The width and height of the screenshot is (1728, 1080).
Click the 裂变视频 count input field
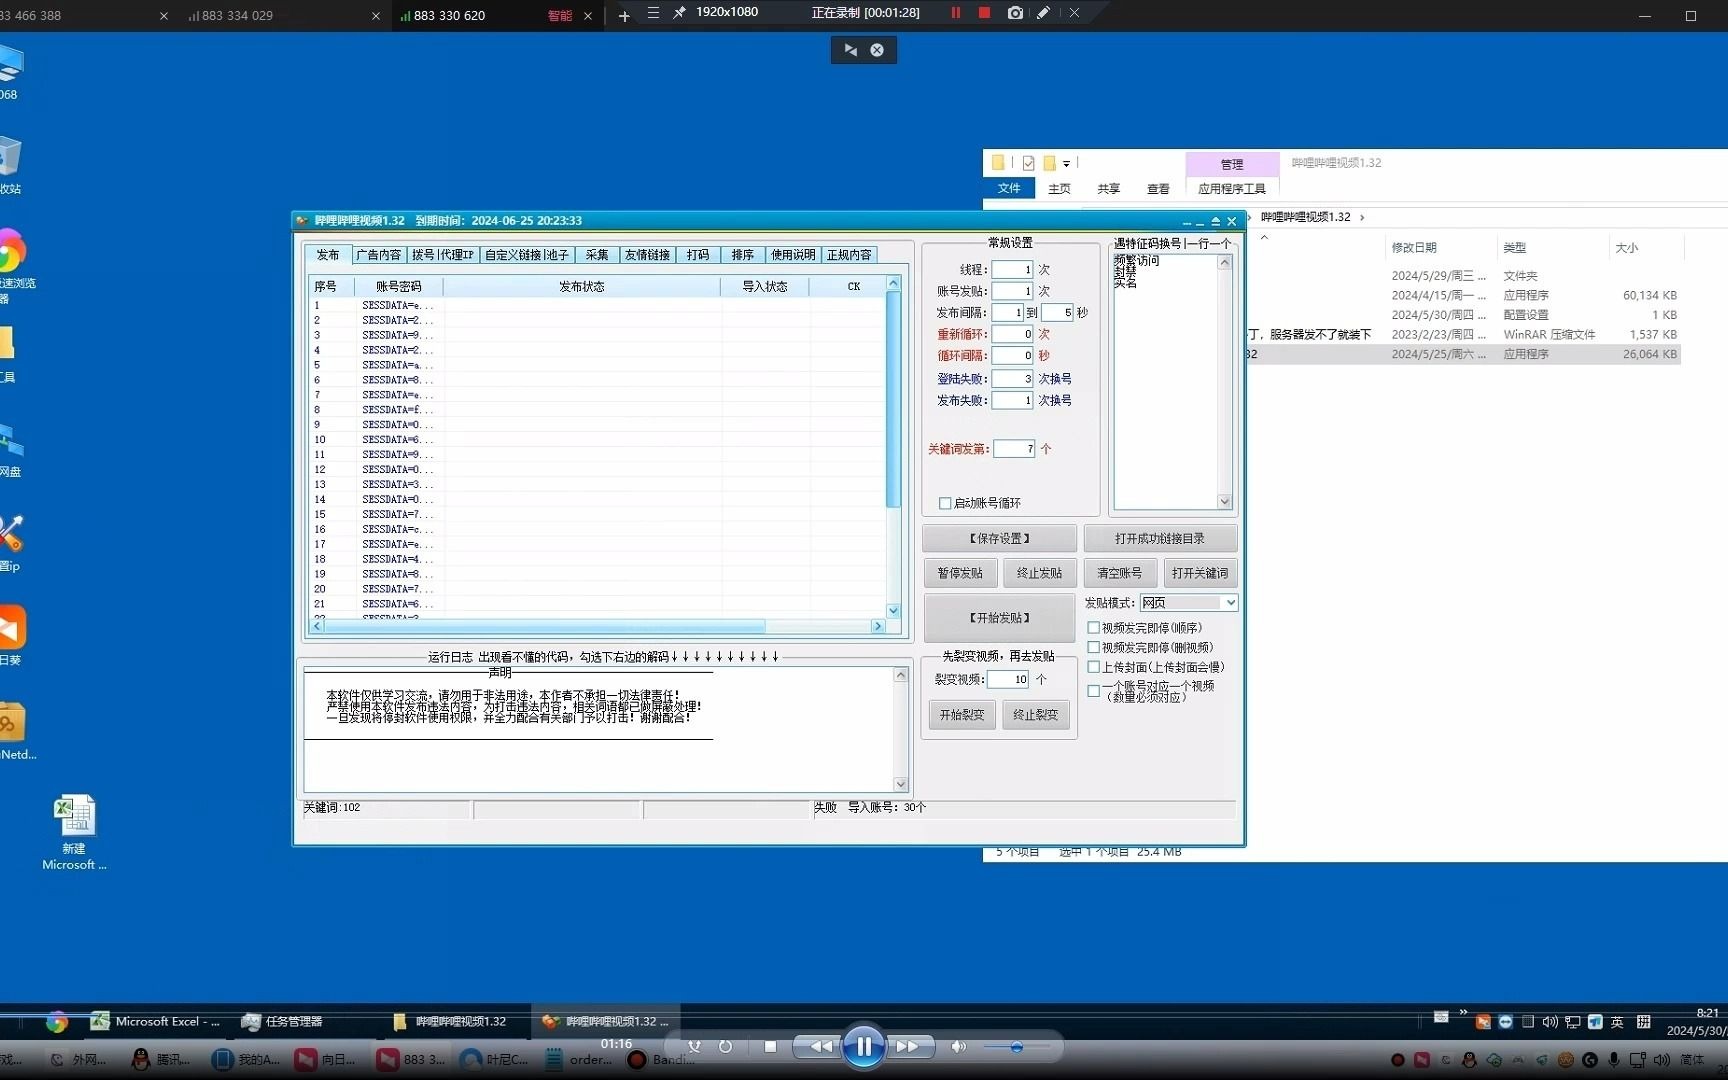[1008, 679]
